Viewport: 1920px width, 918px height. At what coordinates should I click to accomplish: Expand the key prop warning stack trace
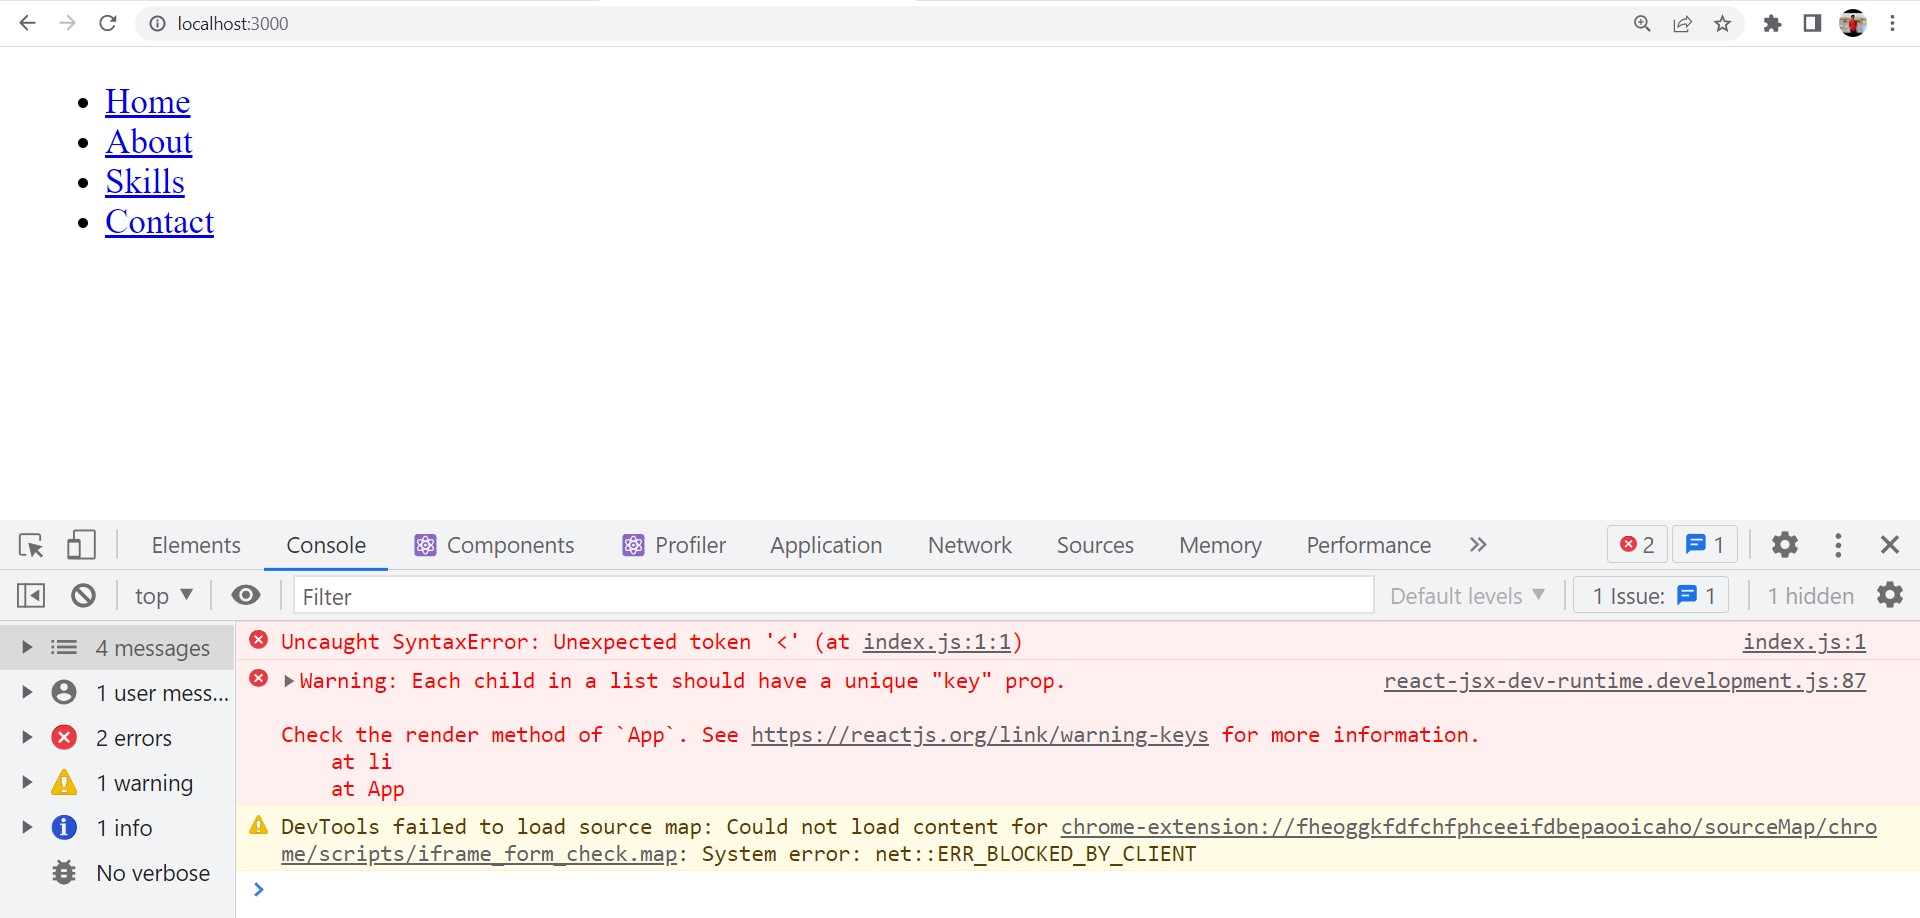289,681
